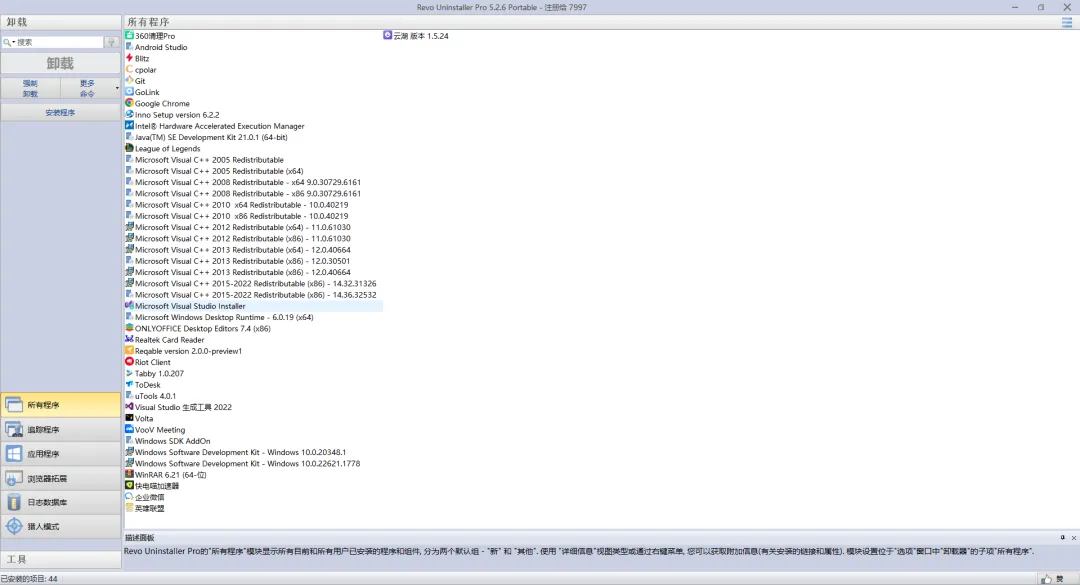Select Microsoft Visual C++ 2005 Redistributable (x64)
The height and width of the screenshot is (585, 1080).
tap(219, 171)
